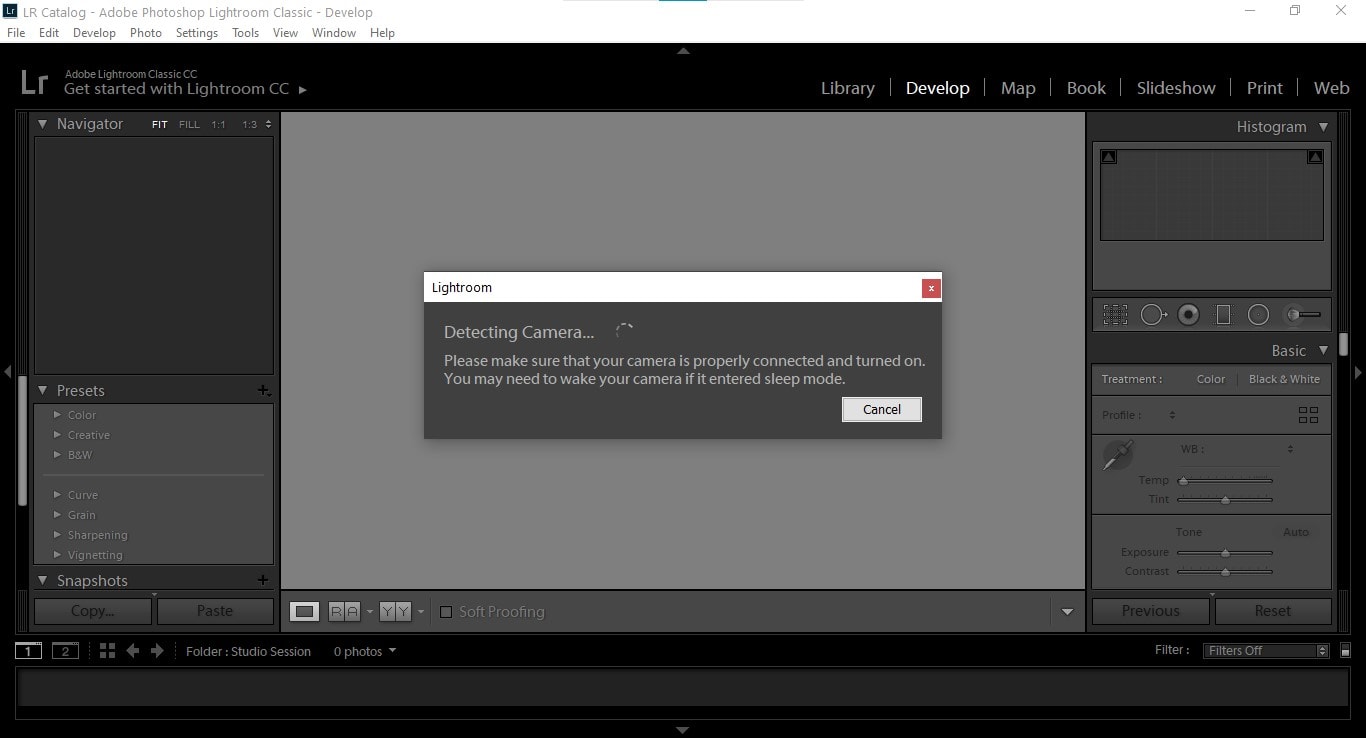Toggle the filter lock switch
Image resolution: width=1366 pixels, height=738 pixels.
(1345, 651)
